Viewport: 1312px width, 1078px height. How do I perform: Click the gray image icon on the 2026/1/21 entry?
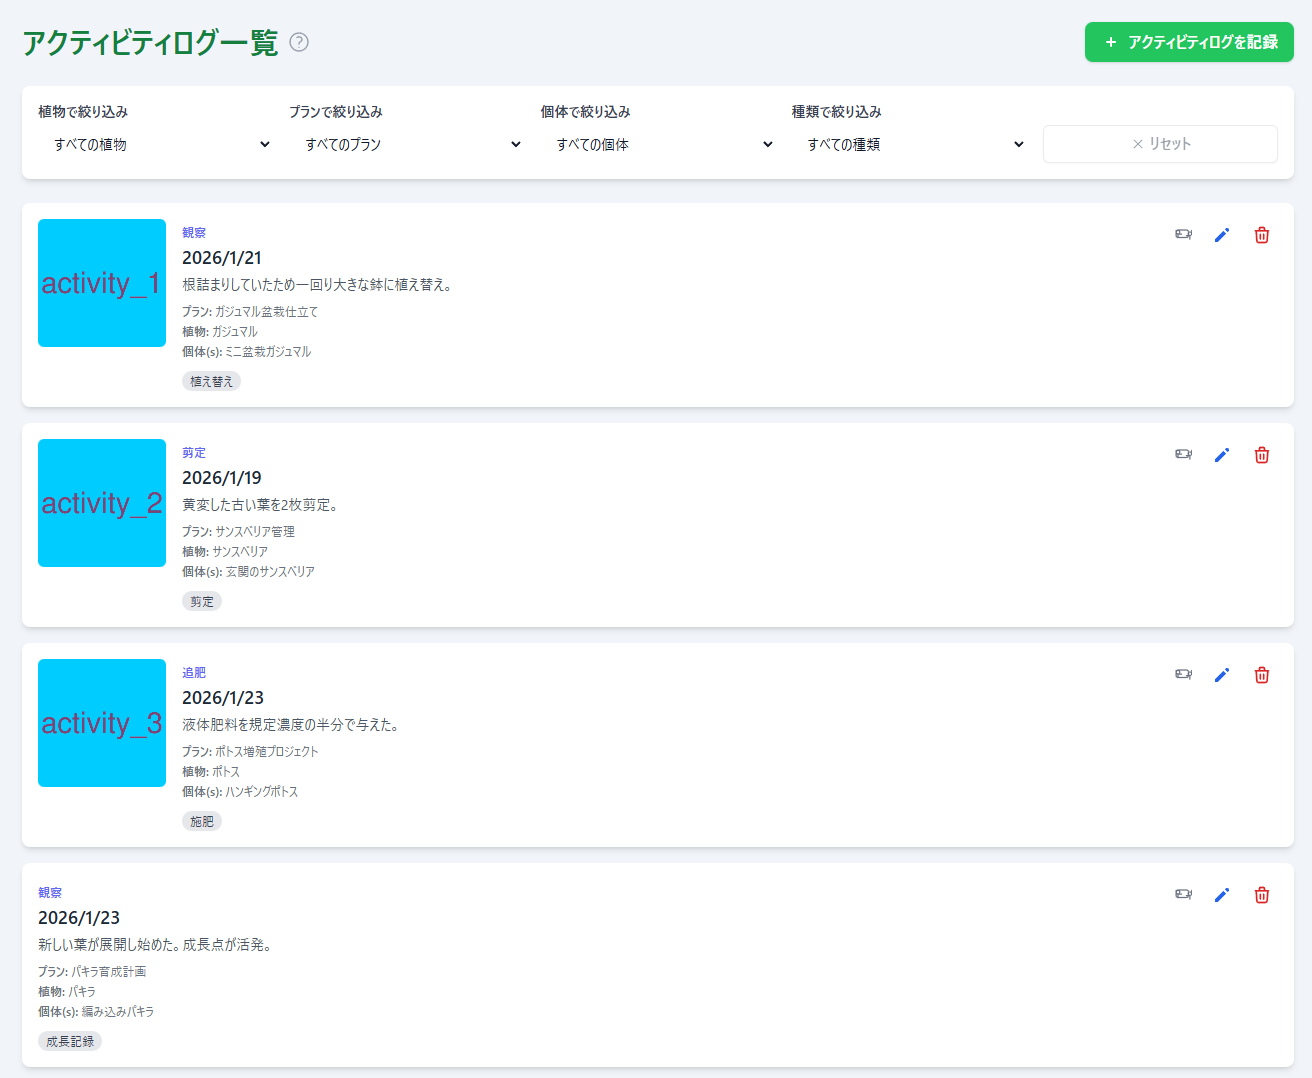pos(1183,234)
